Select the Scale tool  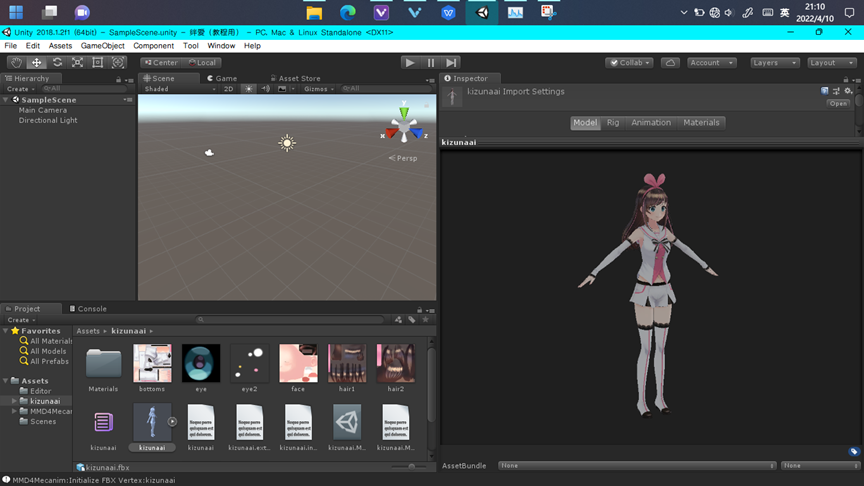[x=77, y=62]
